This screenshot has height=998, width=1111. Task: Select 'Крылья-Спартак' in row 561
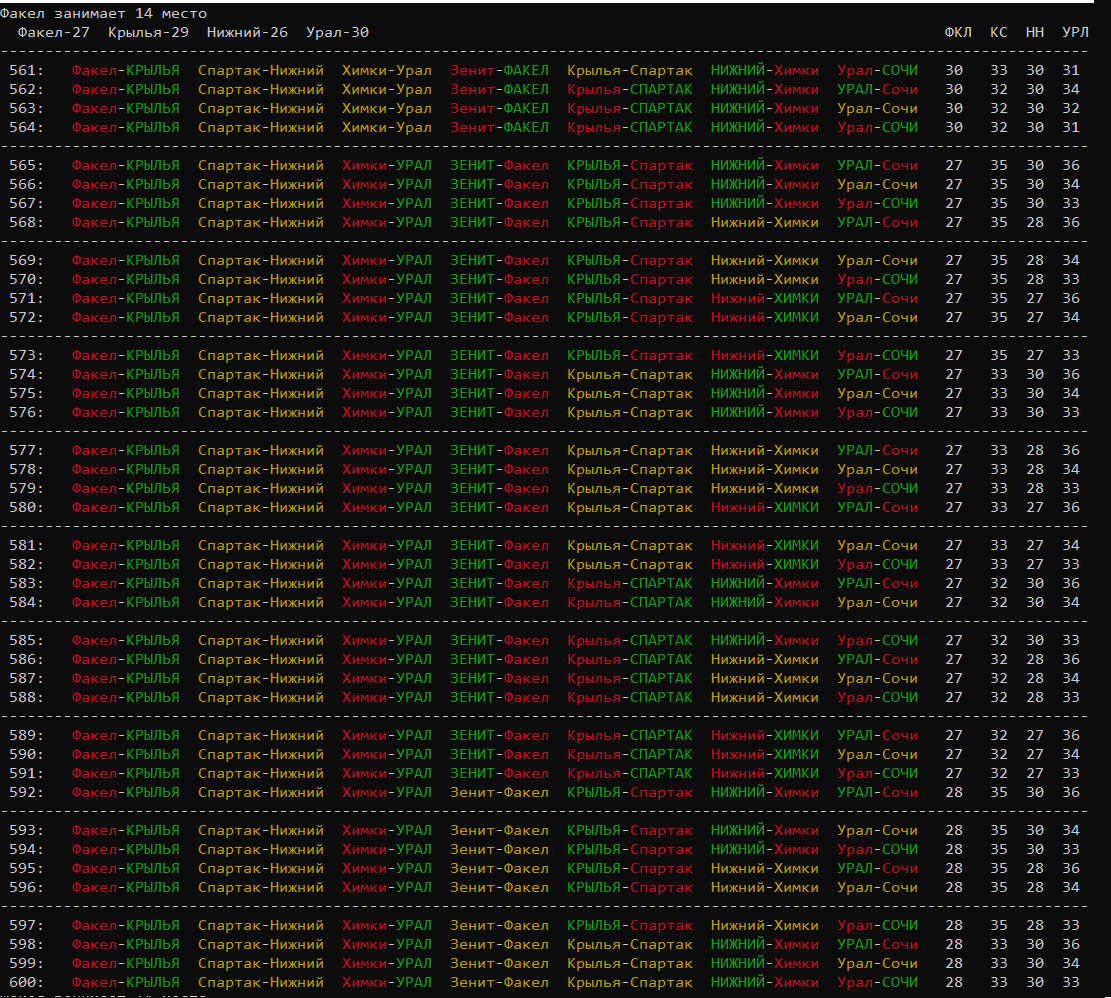[630, 71]
